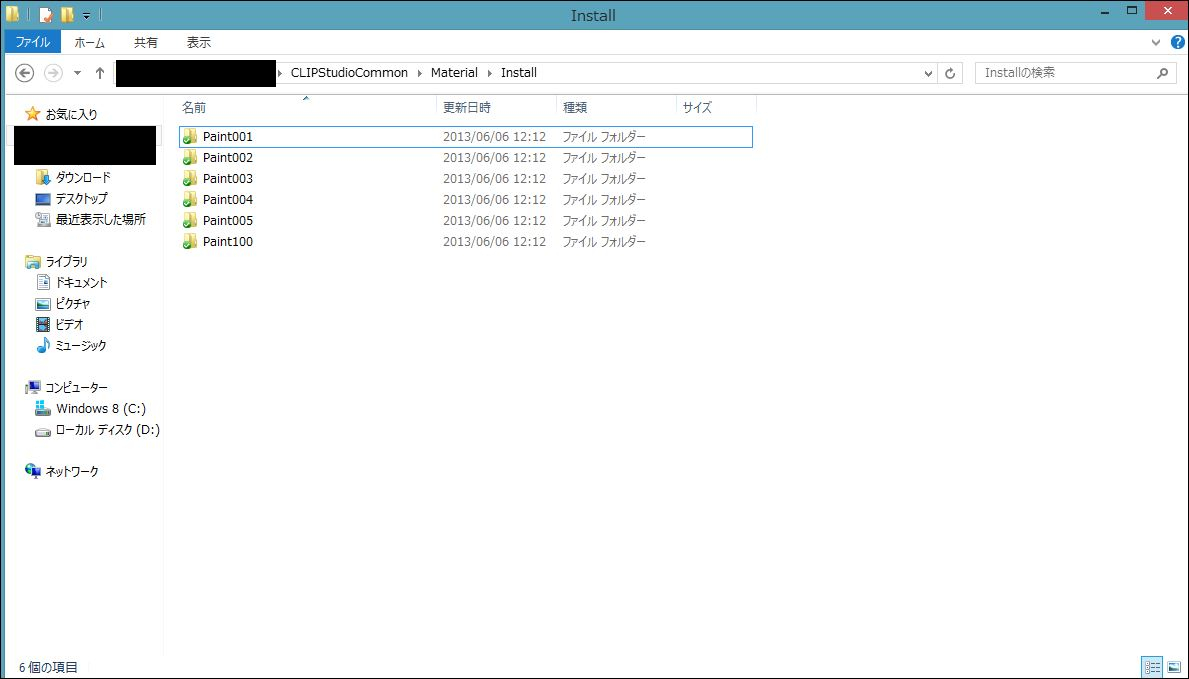
Task: Refresh the Install folder view
Action: click(949, 74)
